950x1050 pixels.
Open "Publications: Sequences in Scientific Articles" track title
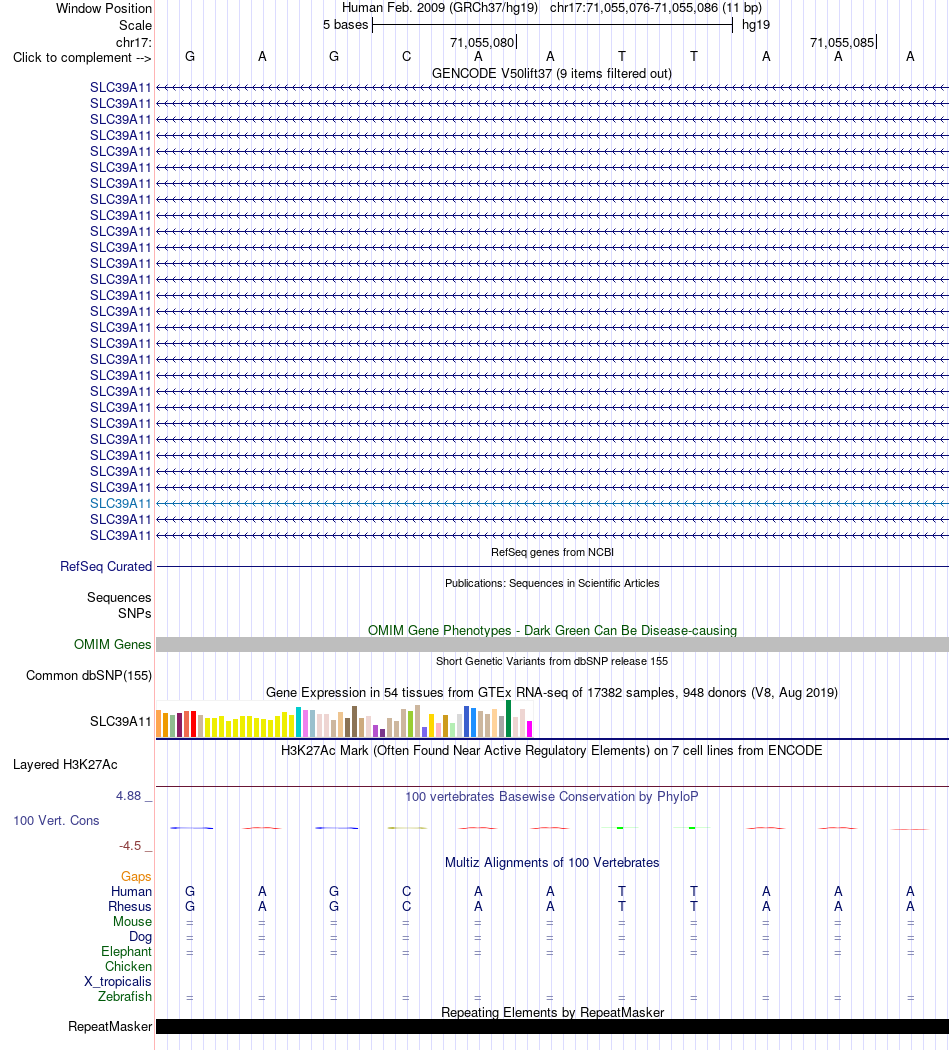coord(552,583)
